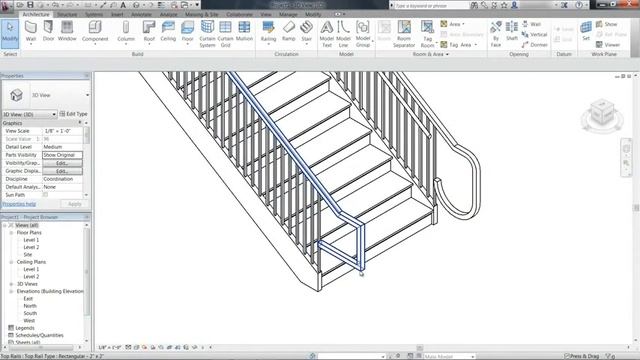The width and height of the screenshot is (640, 360).
Task: Switch to the Structure ribbon tab
Action: click(x=67, y=14)
